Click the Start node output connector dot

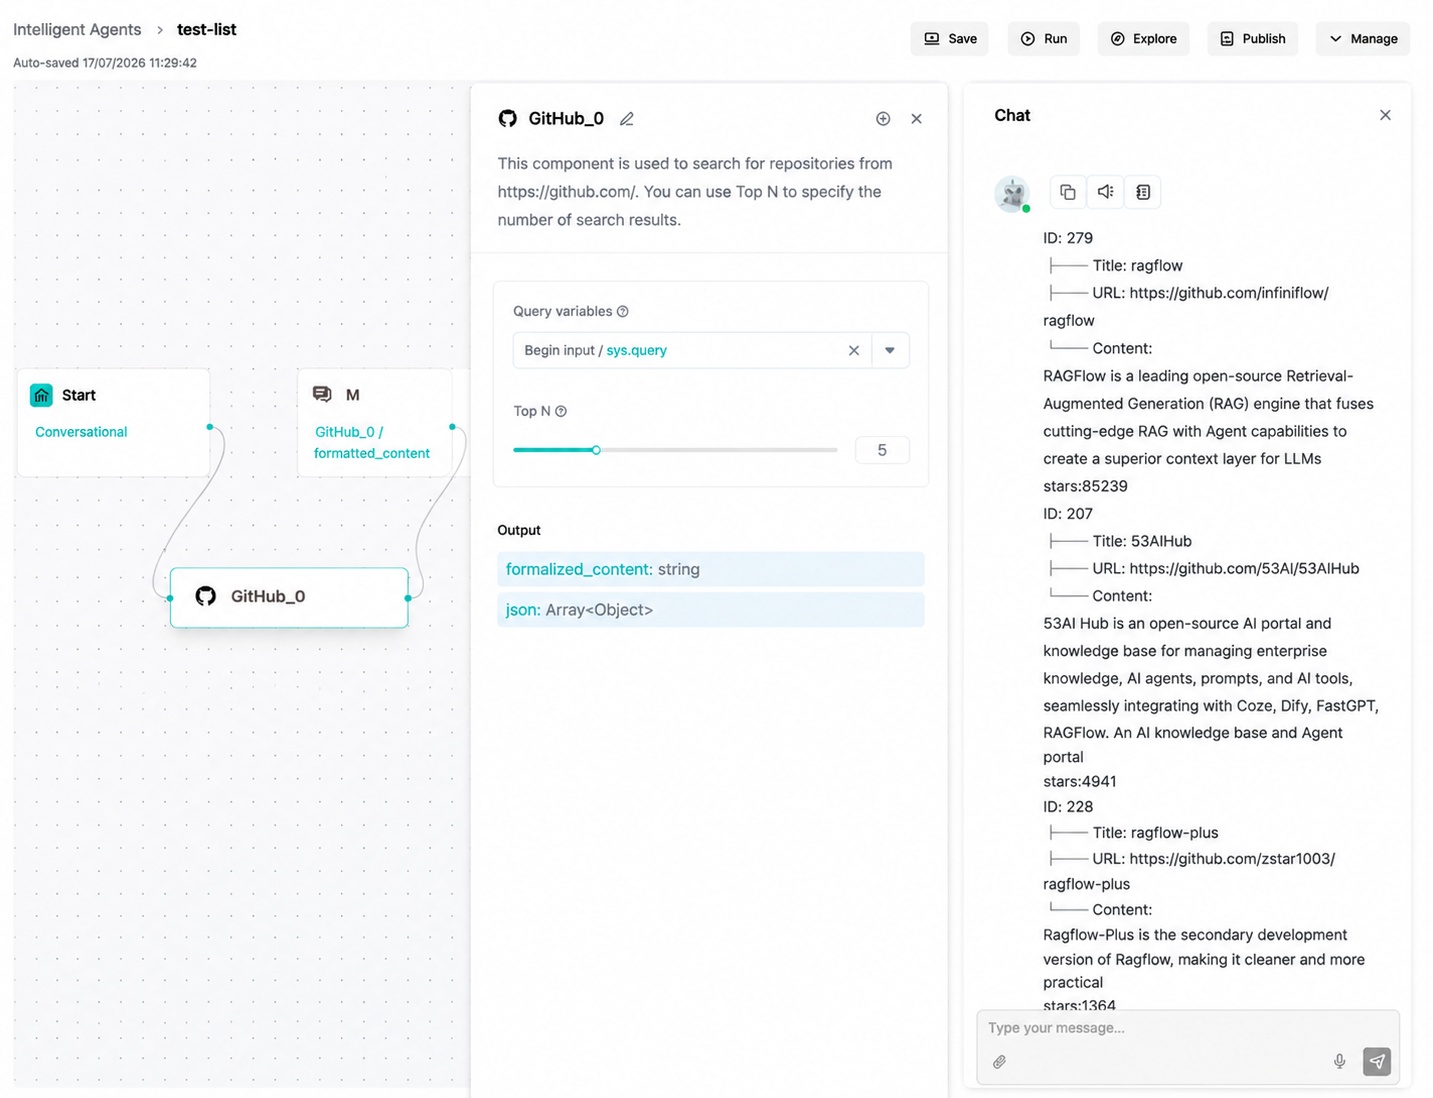click(x=210, y=427)
